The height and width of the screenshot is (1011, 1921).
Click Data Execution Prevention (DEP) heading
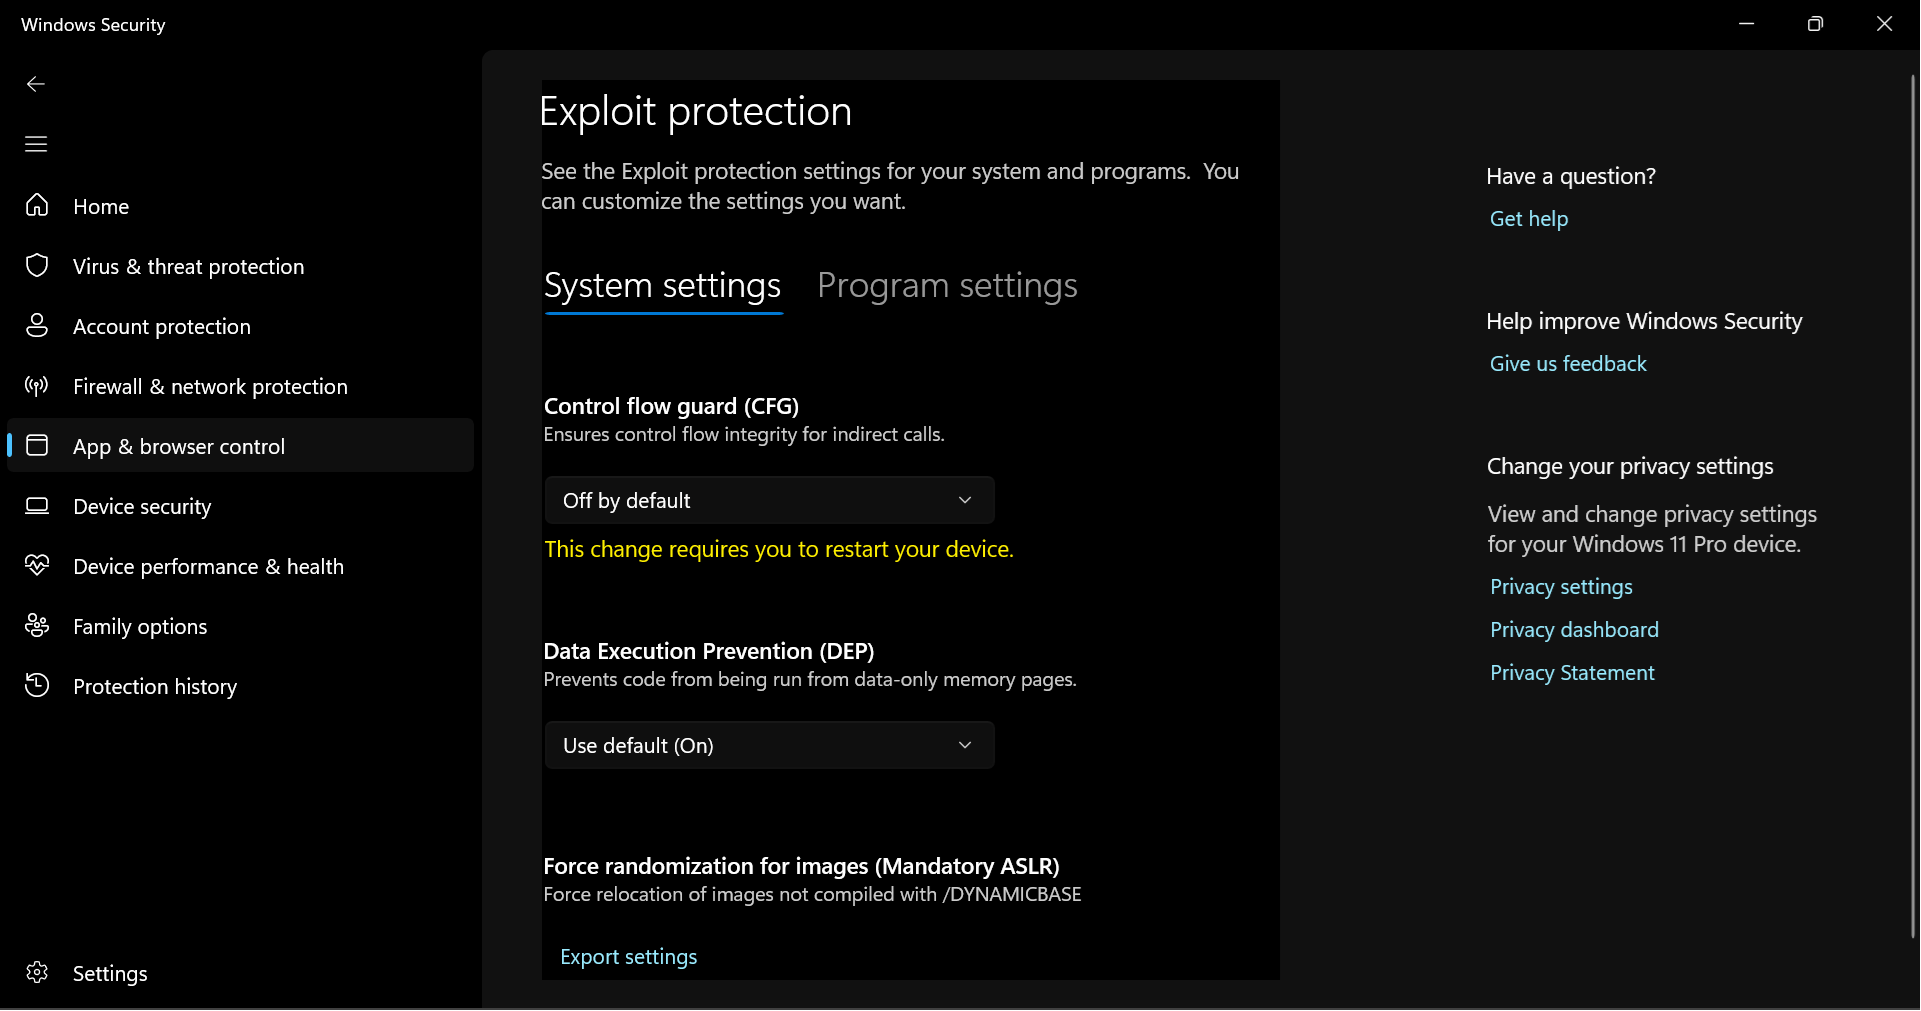(709, 651)
